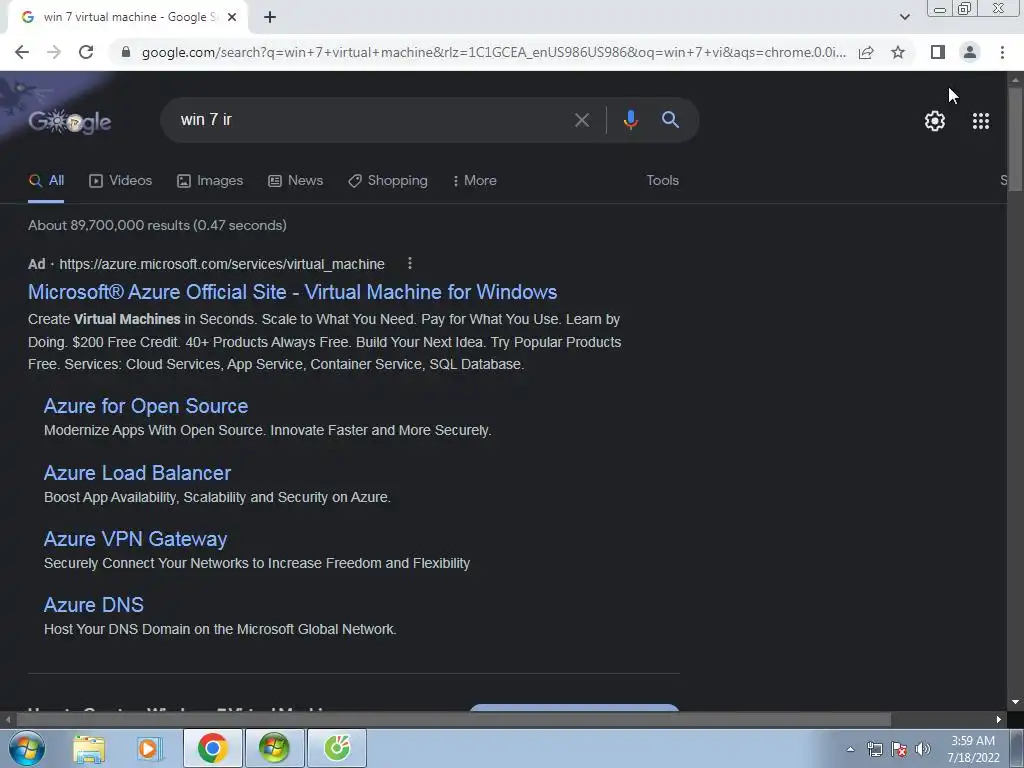Click the Windows flag taskbar app
The image size is (1024, 768).
click(x=274, y=748)
